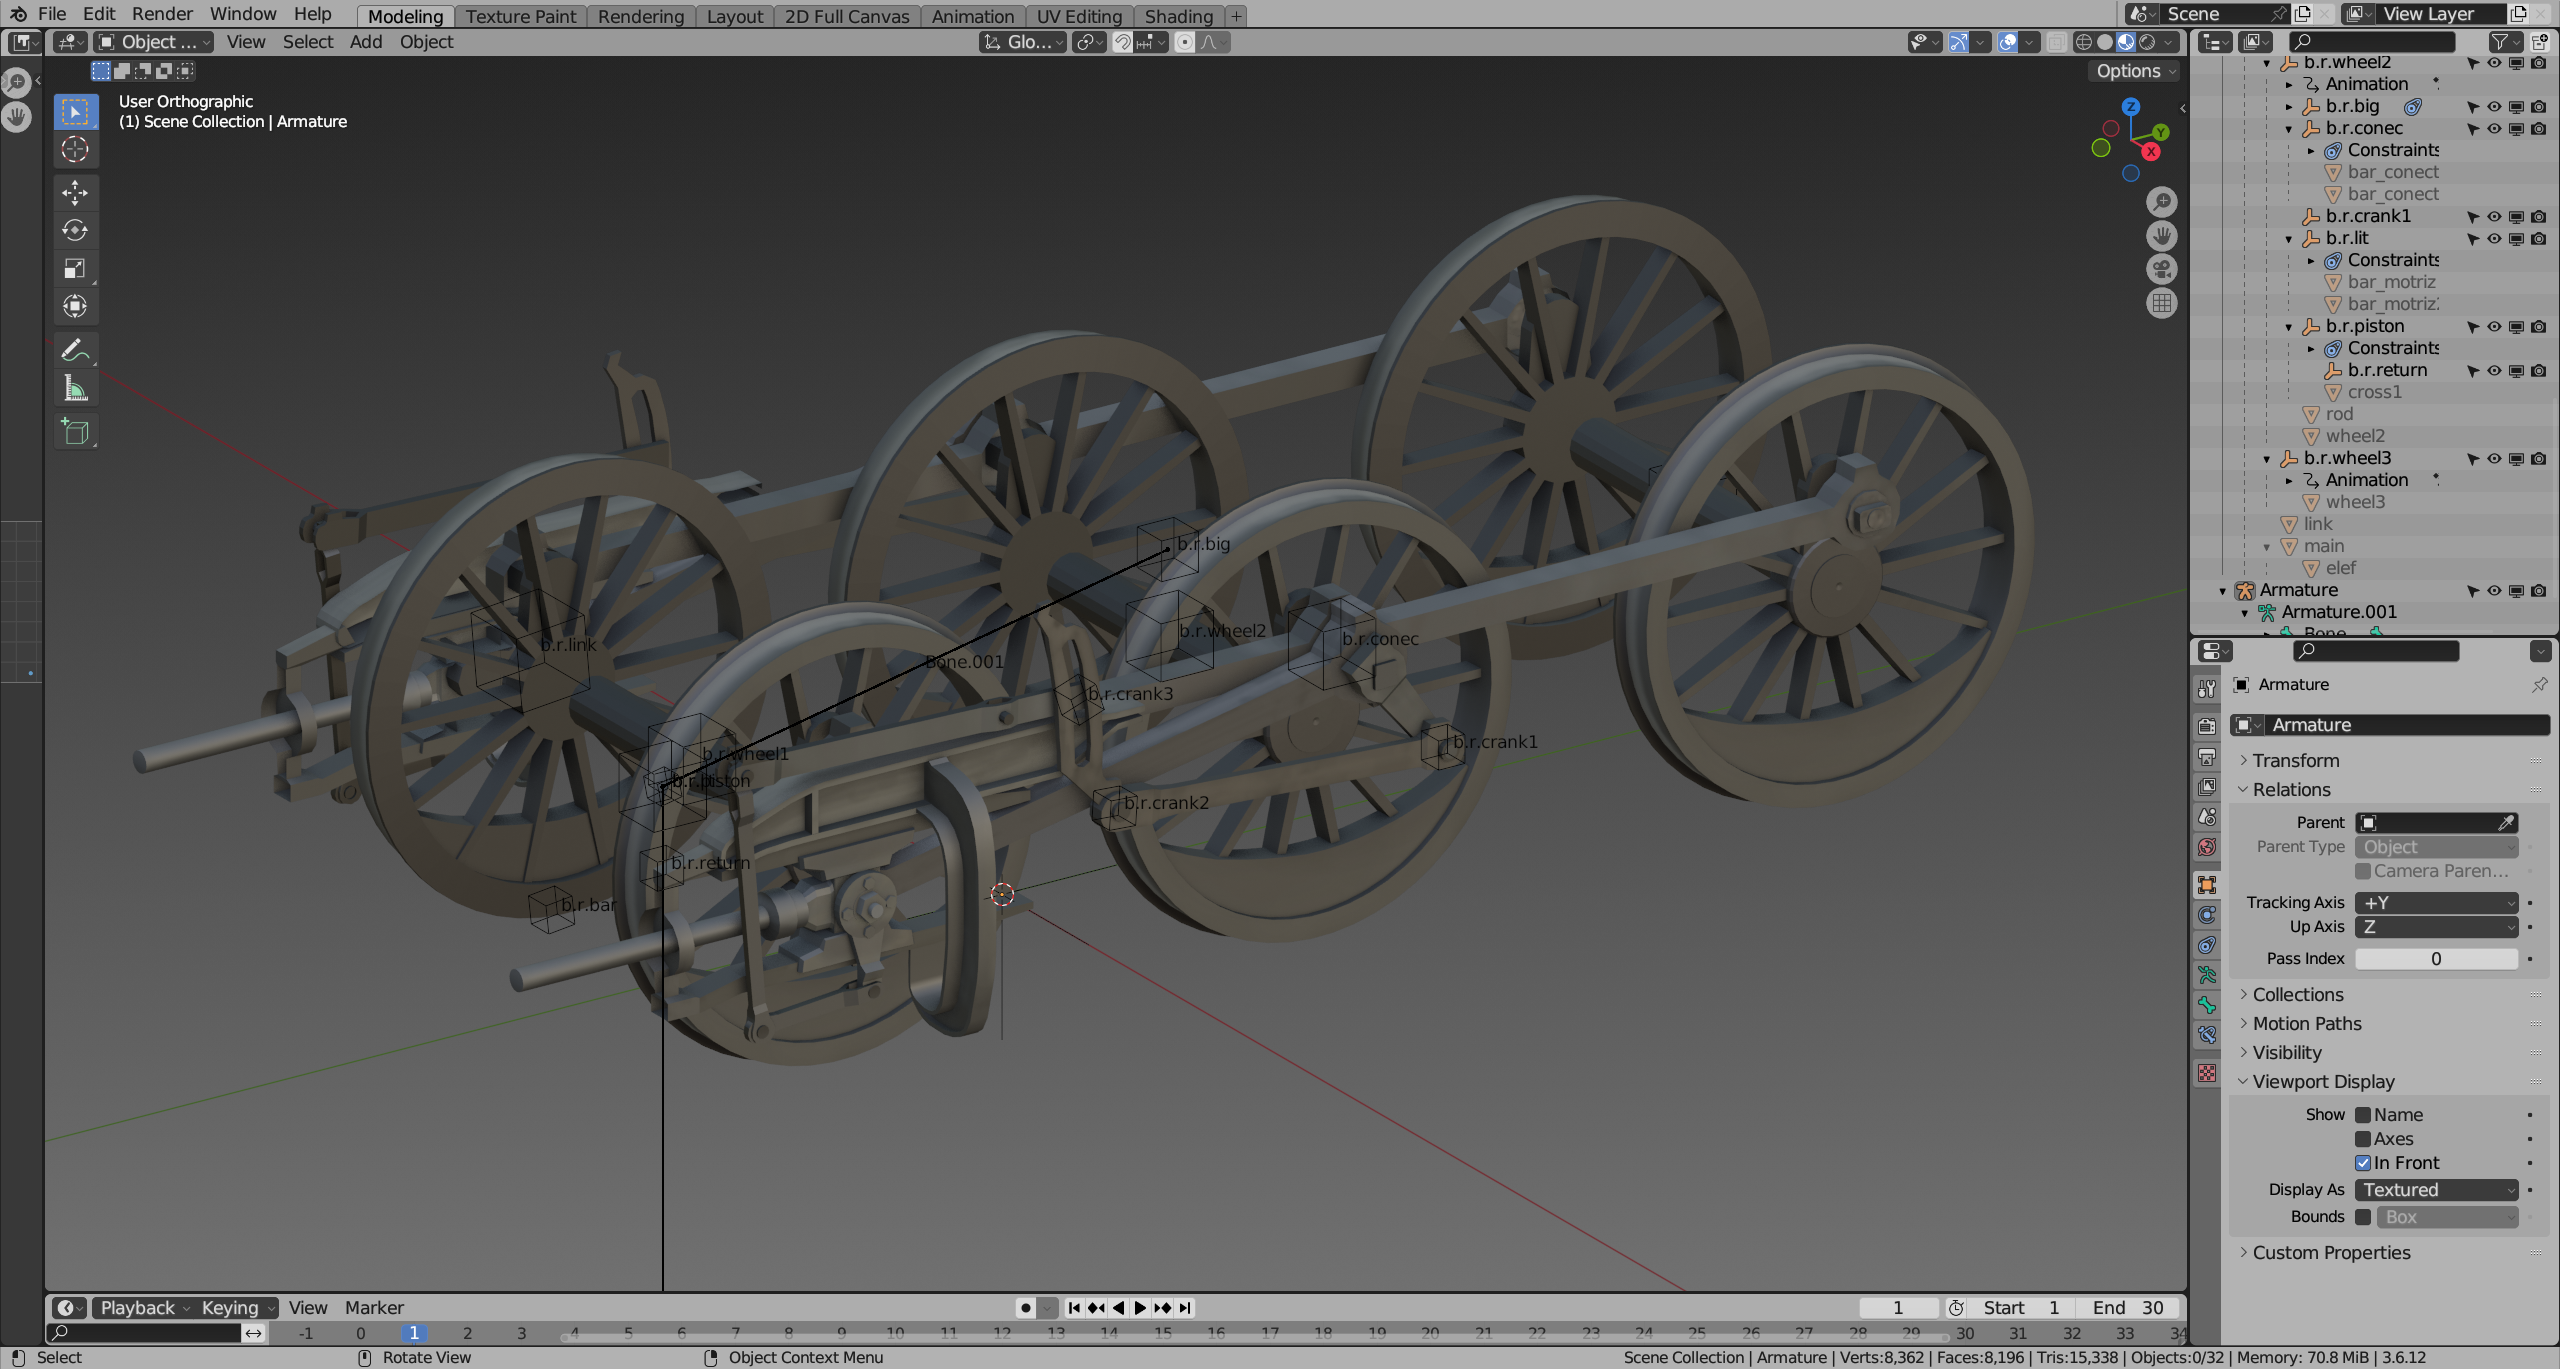Disable the In Front checkbox
This screenshot has width=2560, height=1369.
click(x=2363, y=1163)
